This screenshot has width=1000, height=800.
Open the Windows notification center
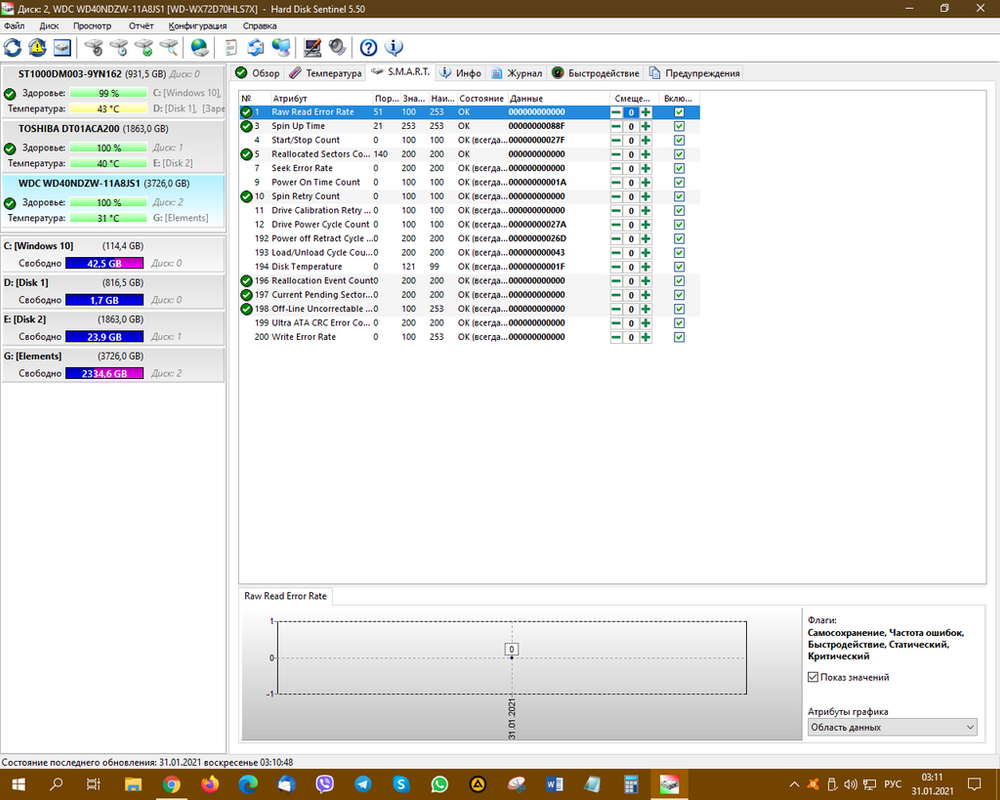[974, 784]
